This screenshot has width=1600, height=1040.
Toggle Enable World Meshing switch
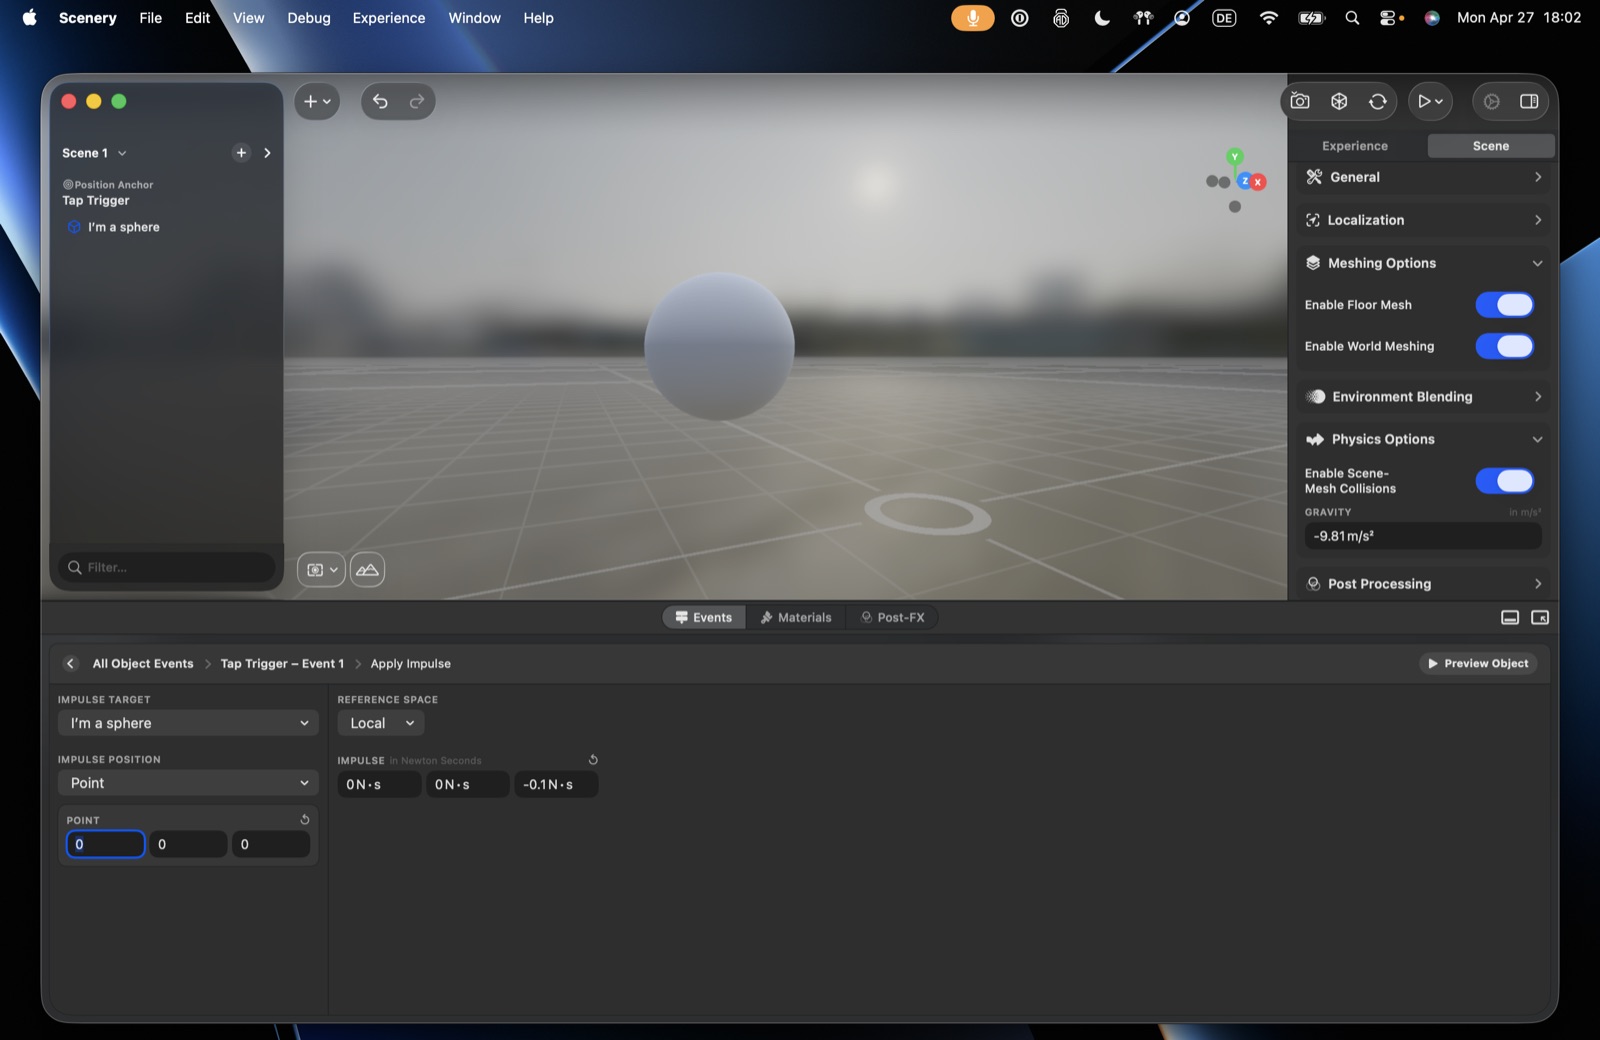coord(1505,346)
